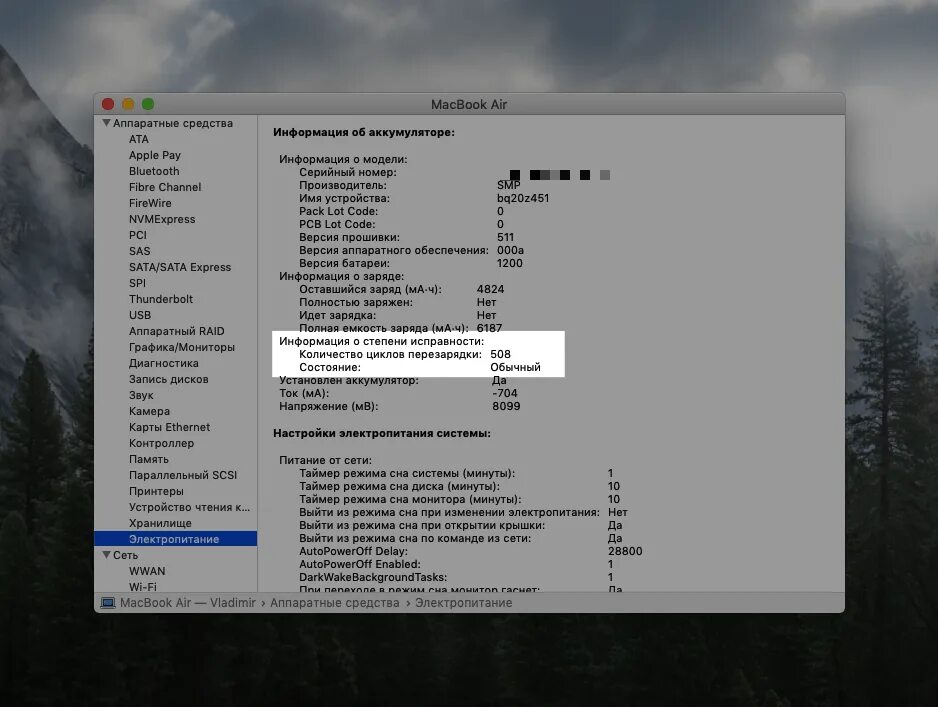Click the voltage value 8099
Screen dimensions: 938x707
pos(506,406)
